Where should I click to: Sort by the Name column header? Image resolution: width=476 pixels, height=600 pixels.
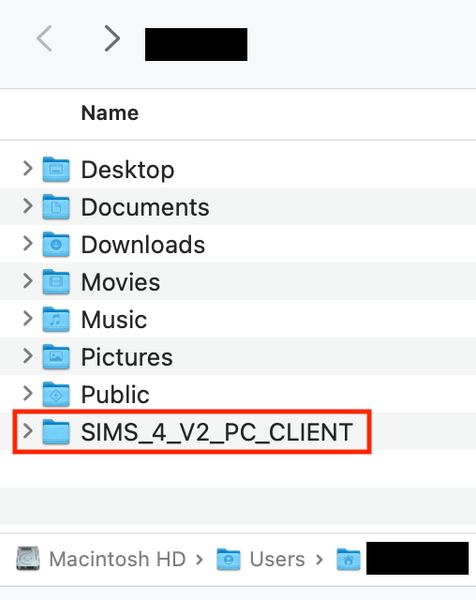pyautogui.click(x=110, y=113)
